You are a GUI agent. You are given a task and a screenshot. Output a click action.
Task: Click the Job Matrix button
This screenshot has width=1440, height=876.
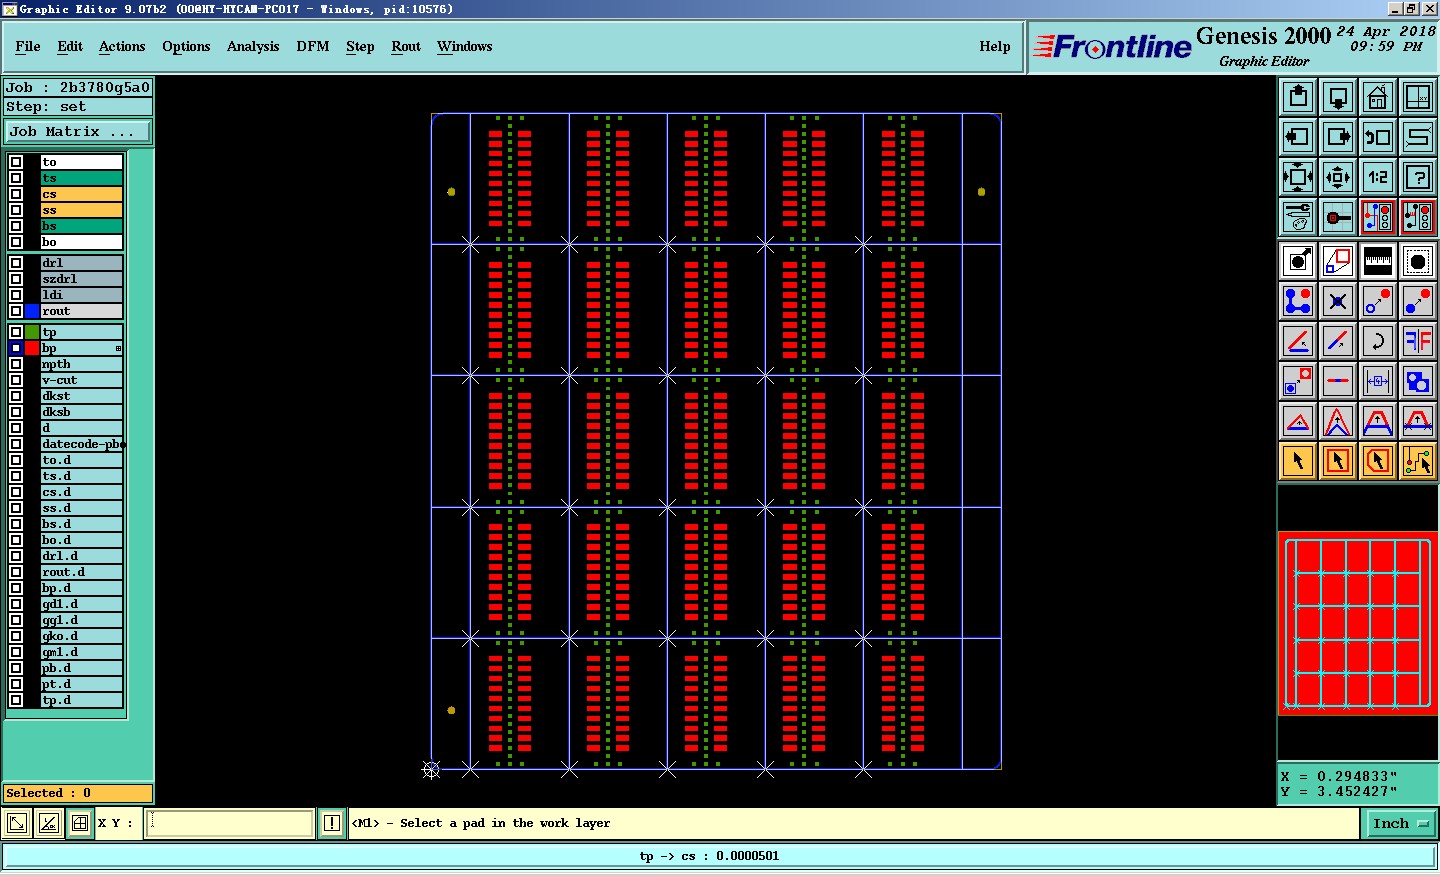pyautogui.click(x=78, y=131)
